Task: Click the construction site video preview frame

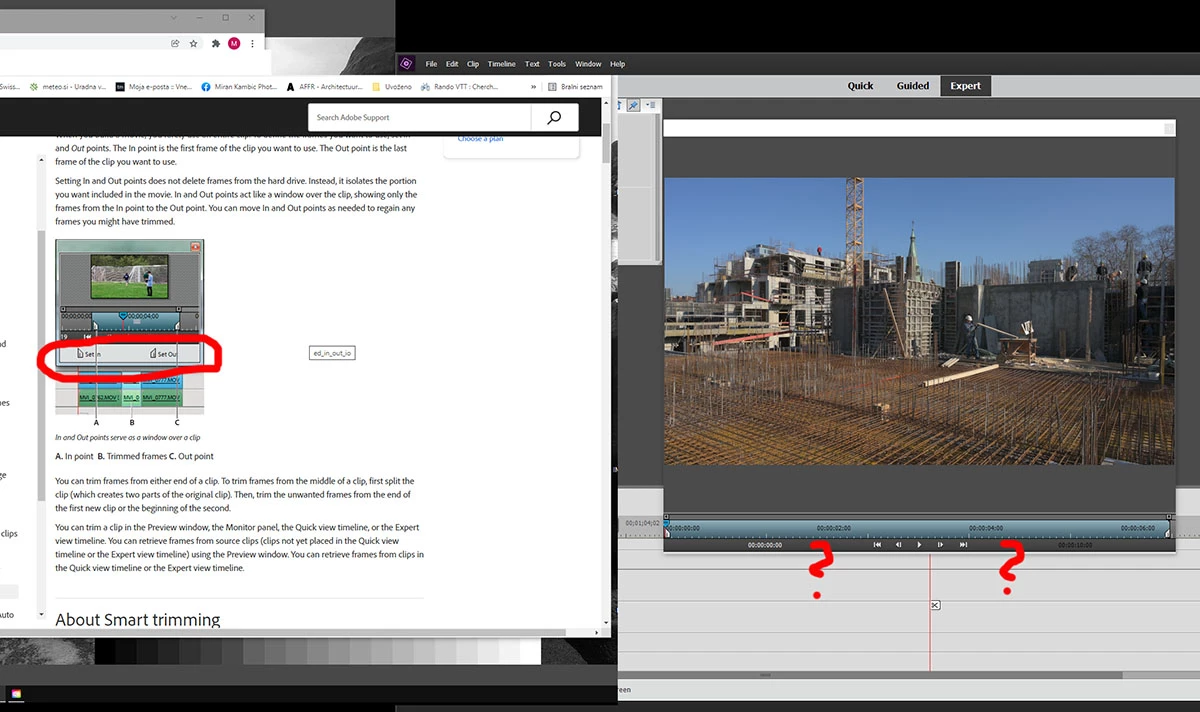Action: pyautogui.click(x=919, y=321)
